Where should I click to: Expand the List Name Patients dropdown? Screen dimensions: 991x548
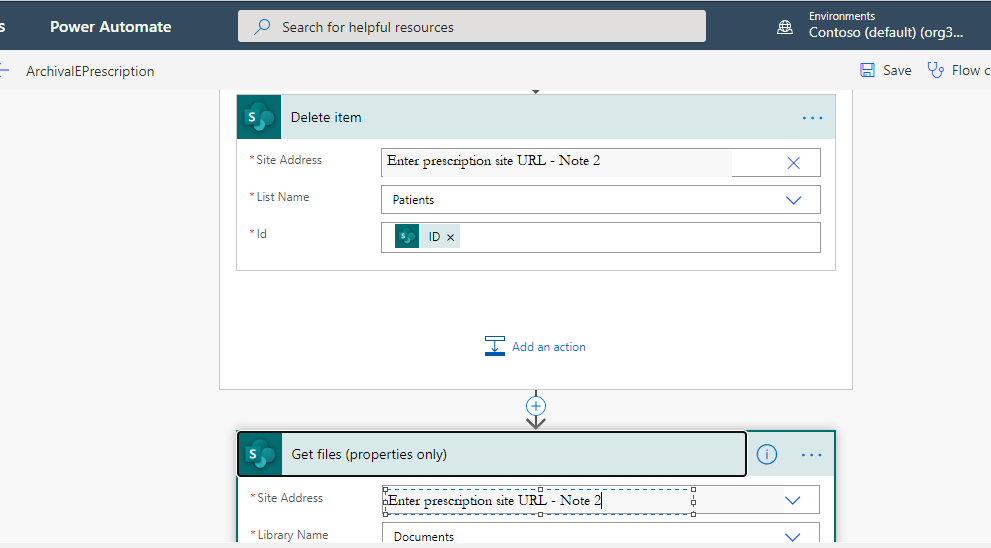[x=793, y=200]
